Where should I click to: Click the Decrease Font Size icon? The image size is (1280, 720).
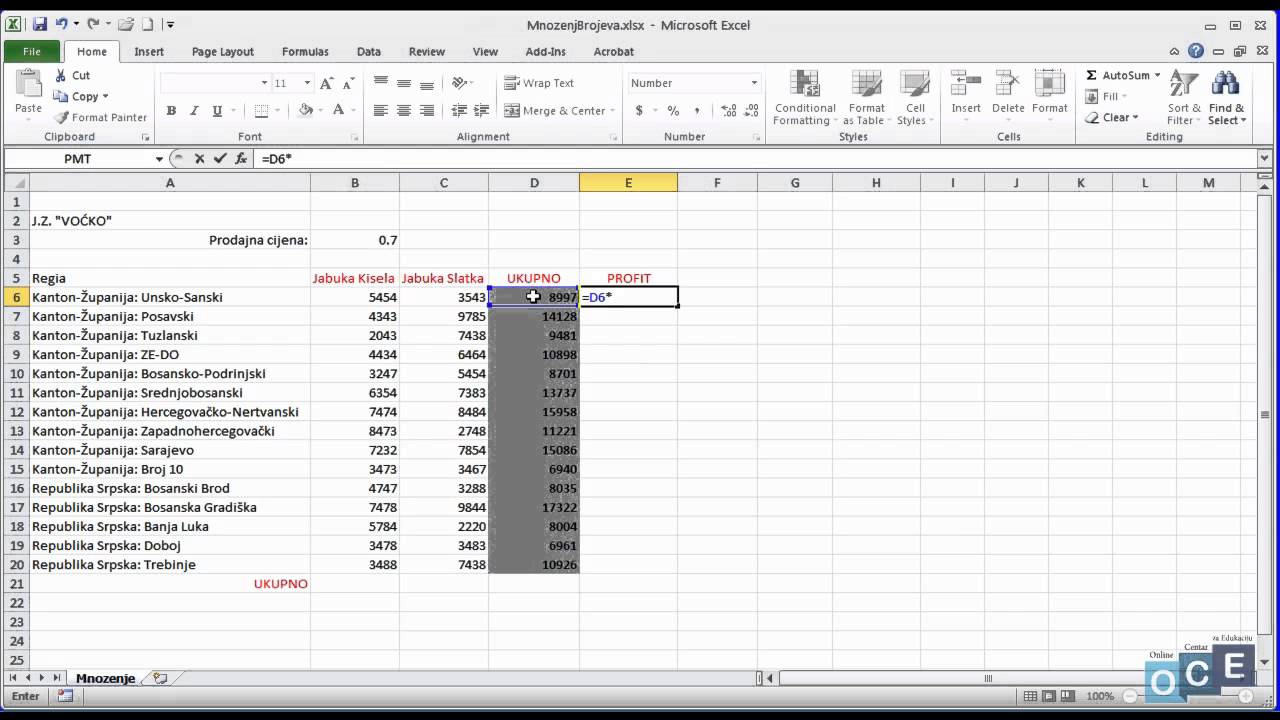pos(349,83)
